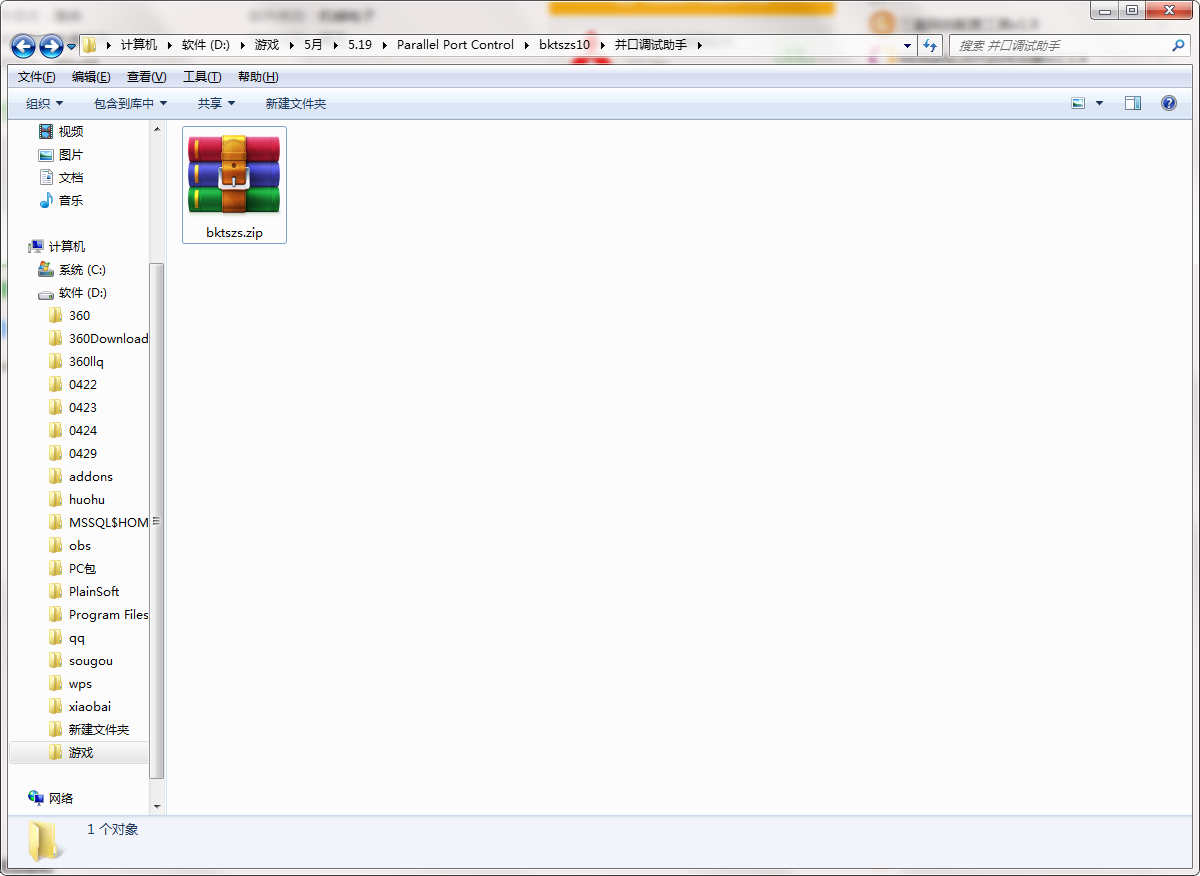Select the bktszs.zip archive file
Viewport: 1200px width, 876px height.
234,185
